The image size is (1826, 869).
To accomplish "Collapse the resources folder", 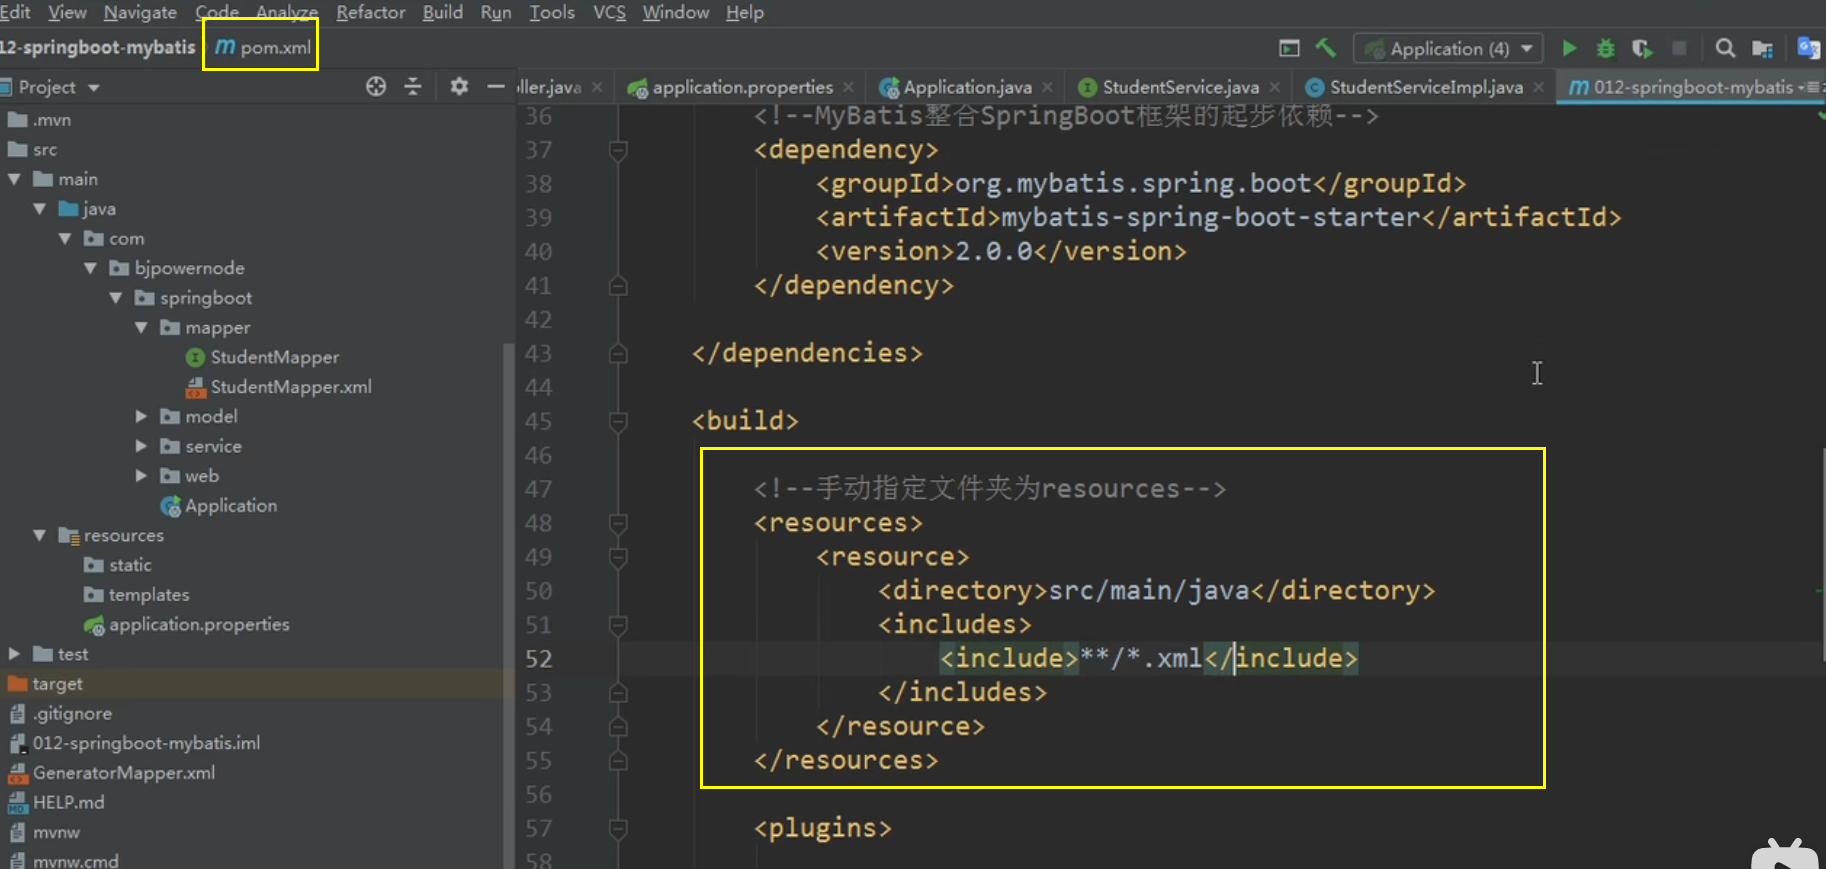I will tap(40, 536).
